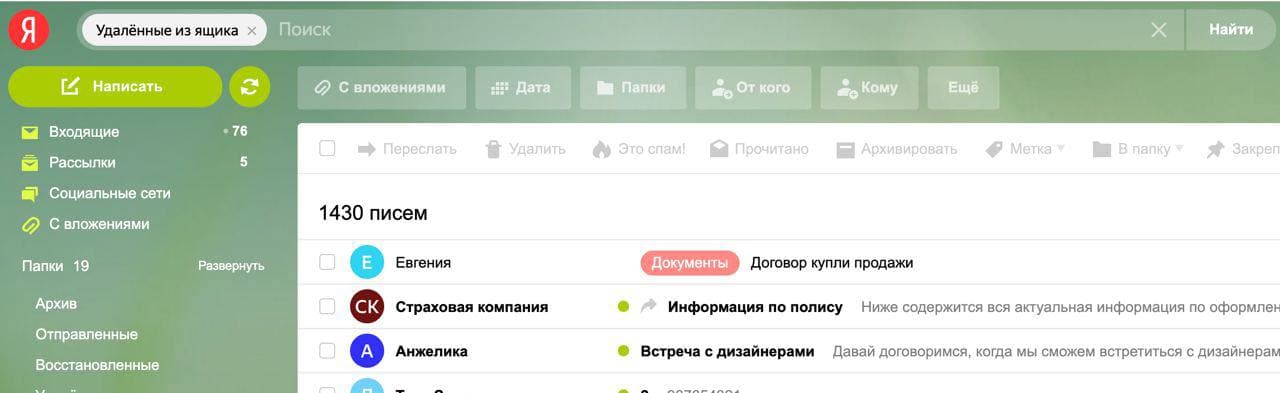1280x393 pixels.
Task: Clear the search field with the X icon
Action: (x=1159, y=30)
